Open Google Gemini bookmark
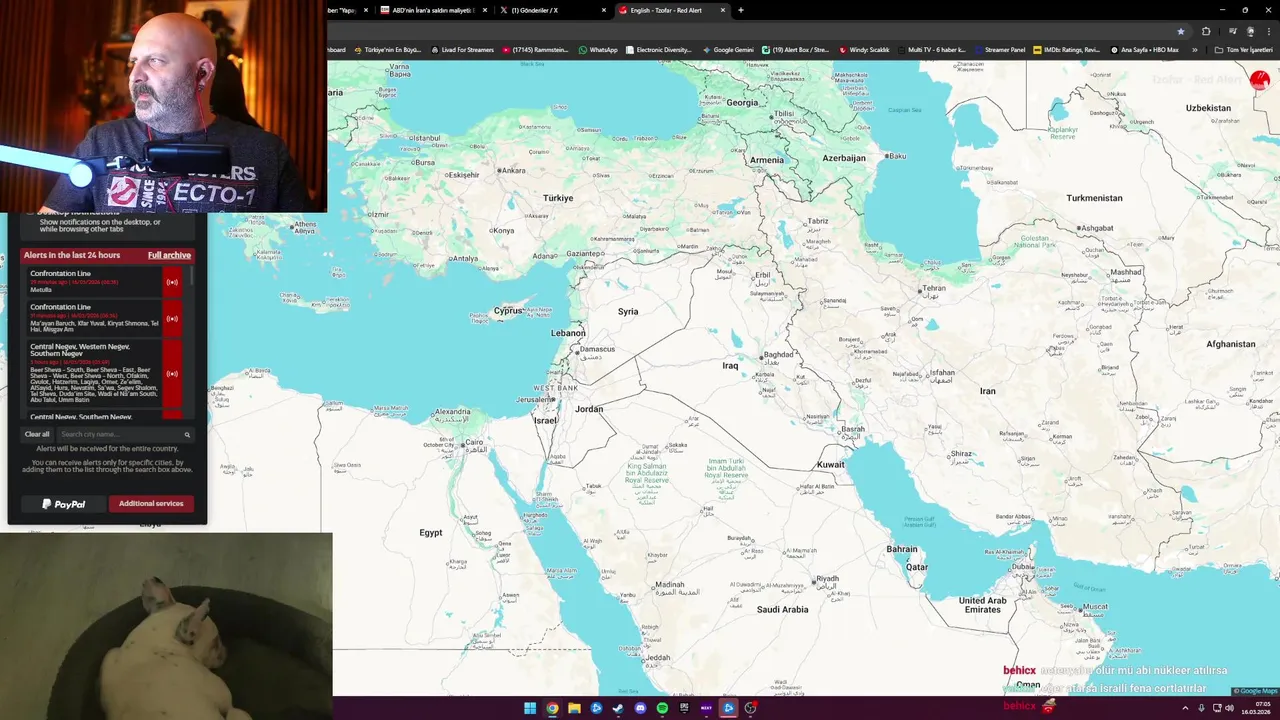The width and height of the screenshot is (1280, 720). [728, 49]
